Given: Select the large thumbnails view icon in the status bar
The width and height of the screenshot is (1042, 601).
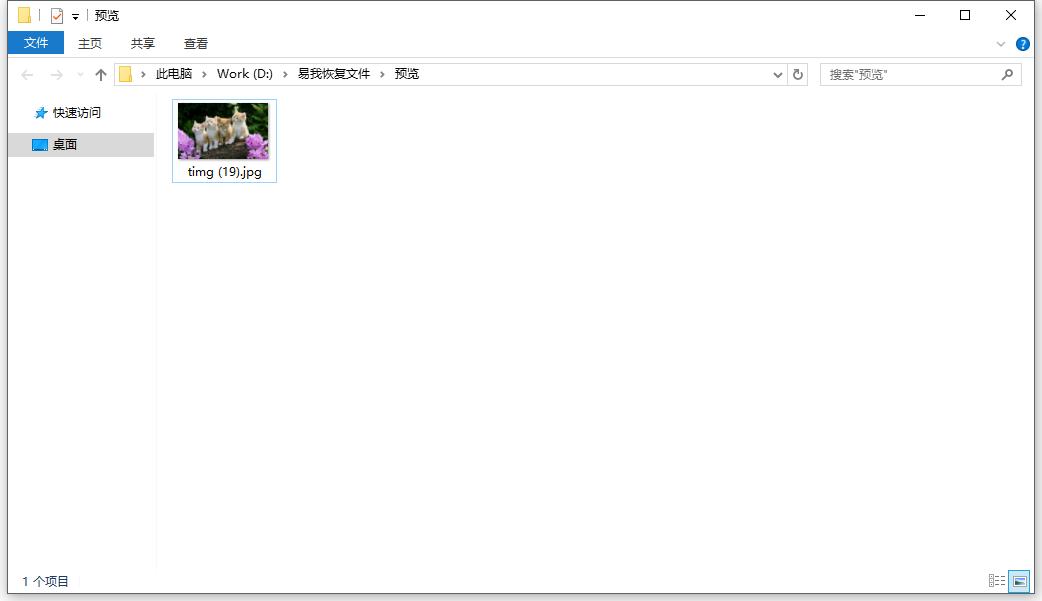Looking at the screenshot, I should (x=1019, y=581).
